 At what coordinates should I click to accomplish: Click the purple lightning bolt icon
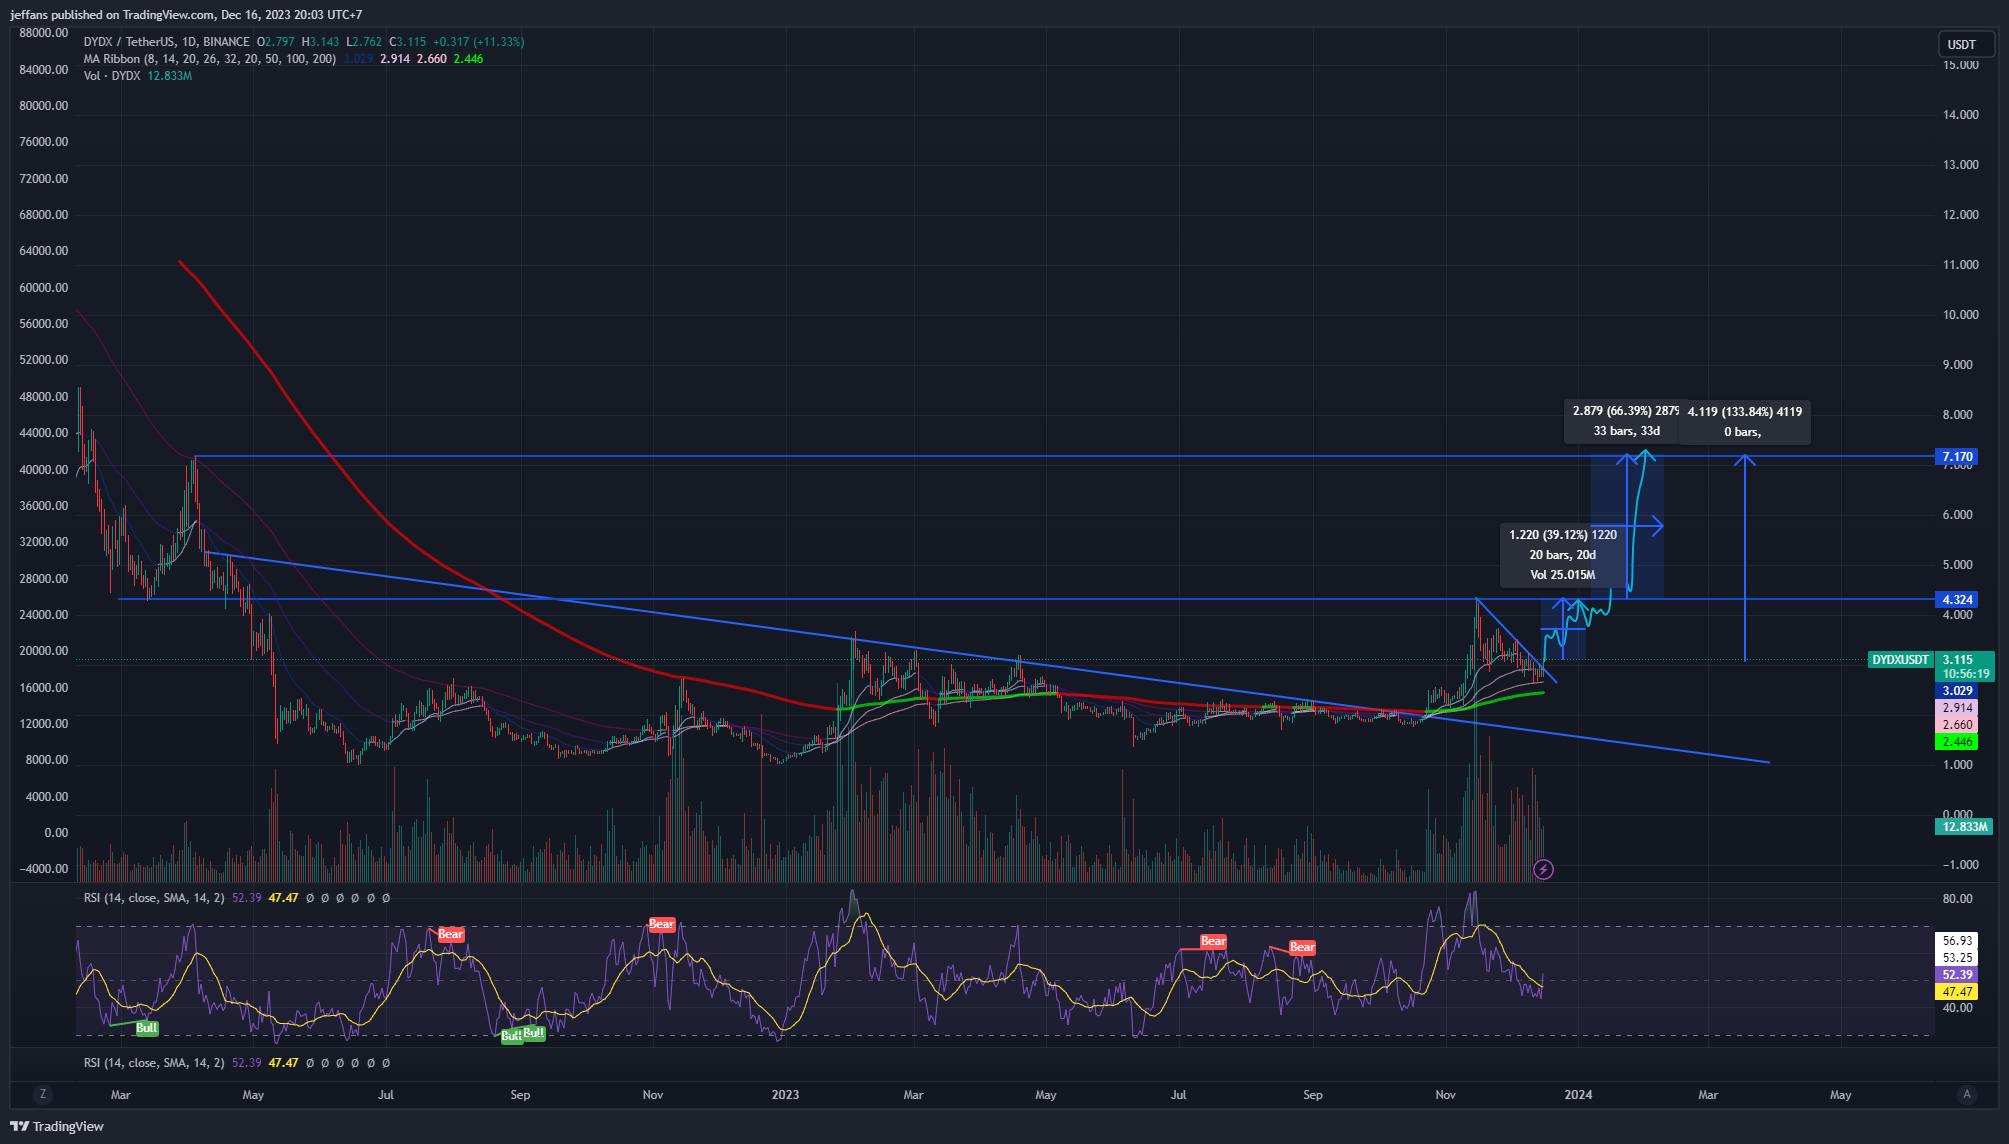pos(1543,869)
